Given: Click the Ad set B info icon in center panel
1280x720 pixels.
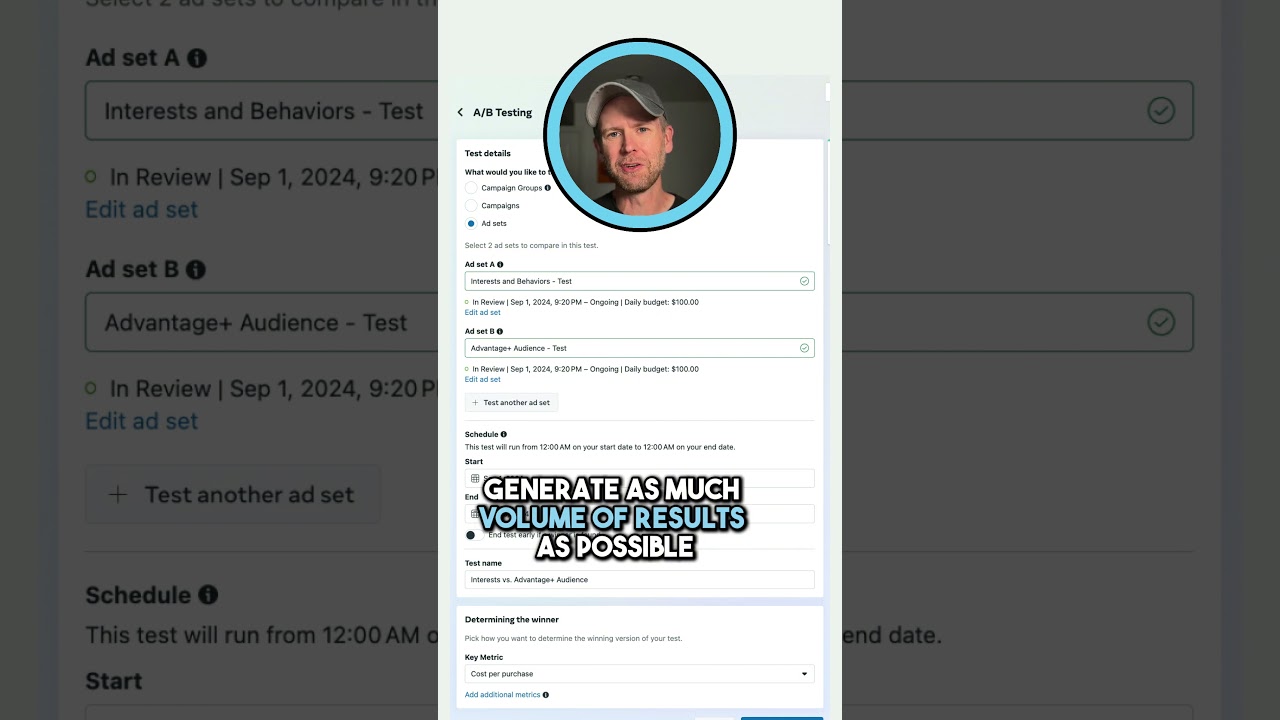Looking at the screenshot, I should pyautogui.click(x=500, y=331).
